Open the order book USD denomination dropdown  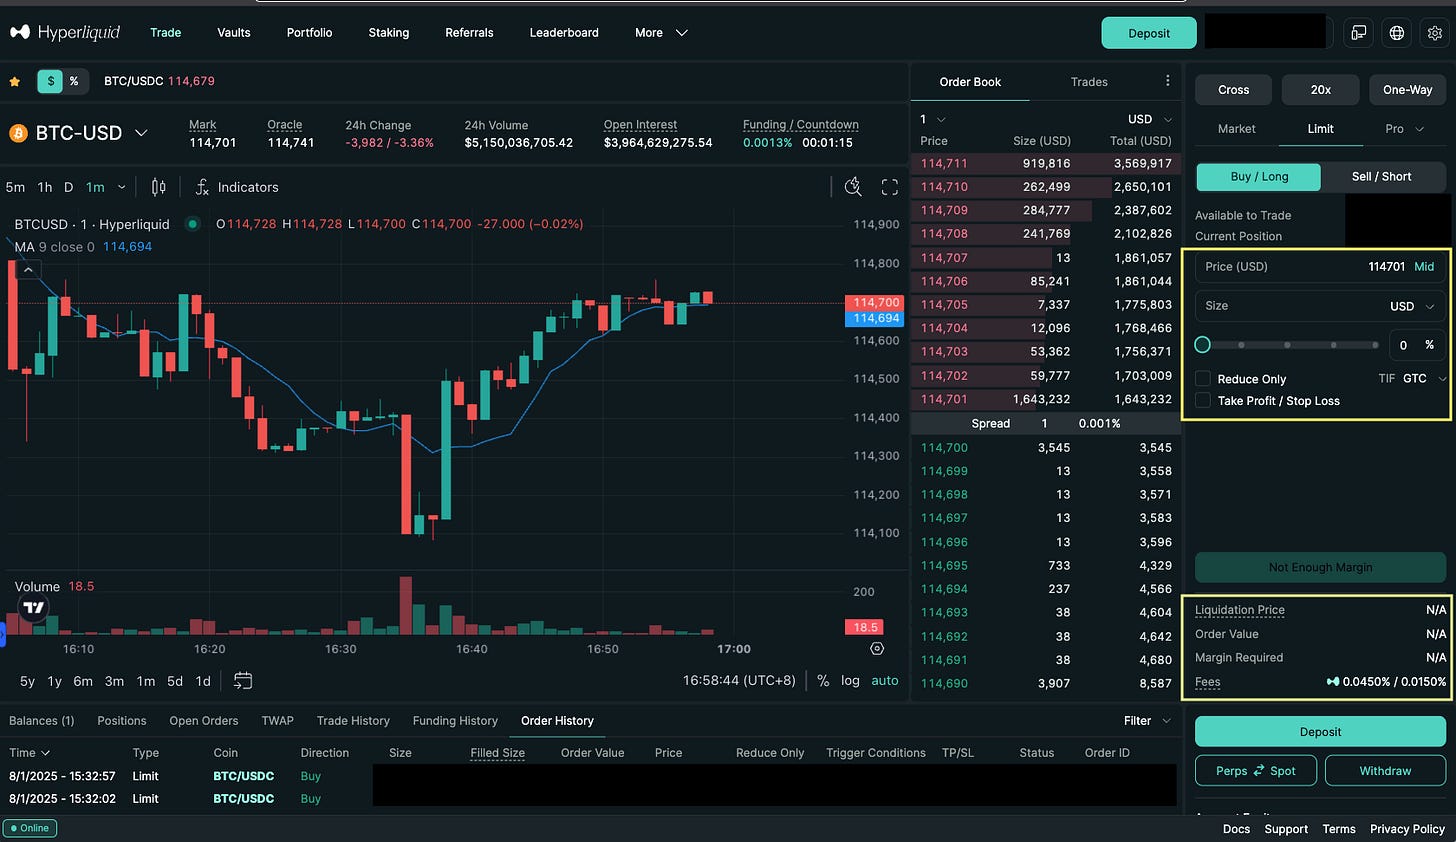click(x=1150, y=119)
